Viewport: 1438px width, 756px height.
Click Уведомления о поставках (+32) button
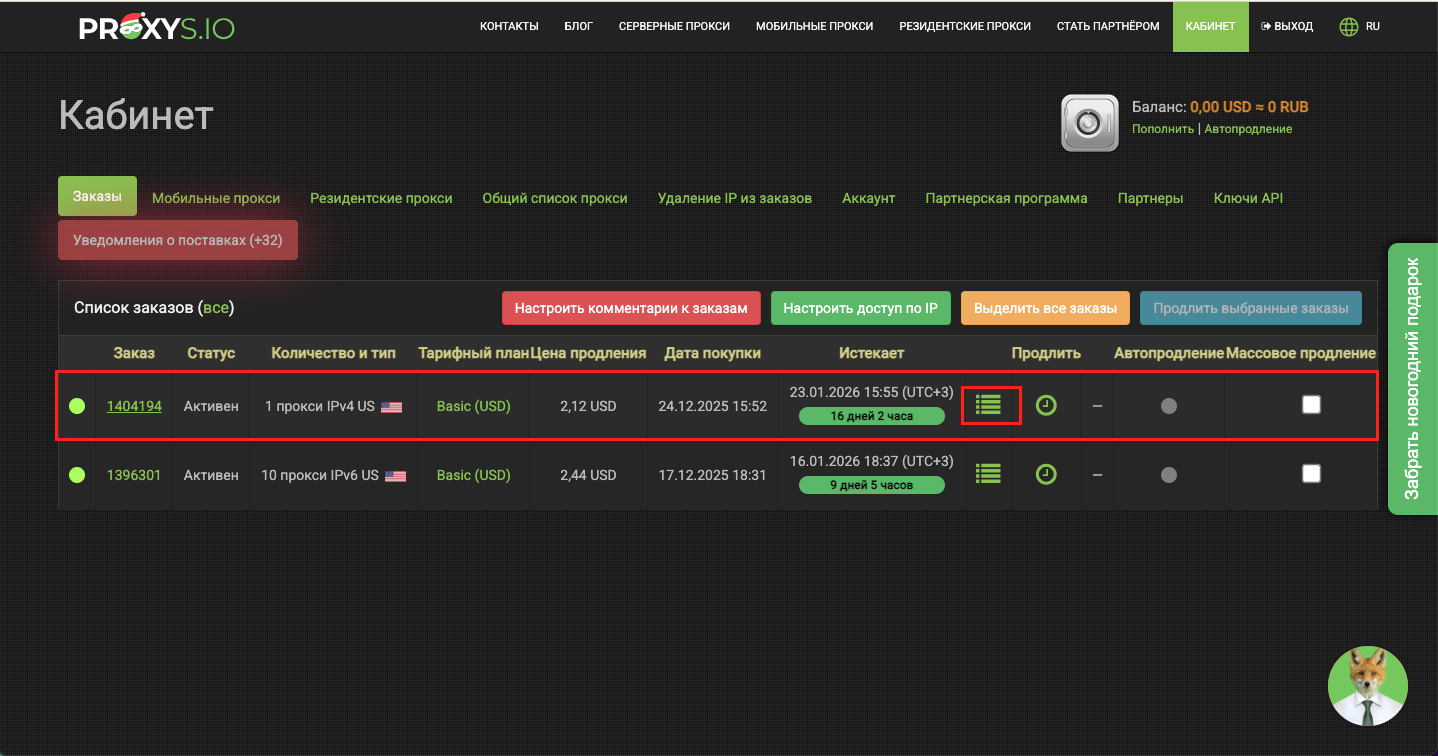(x=178, y=240)
